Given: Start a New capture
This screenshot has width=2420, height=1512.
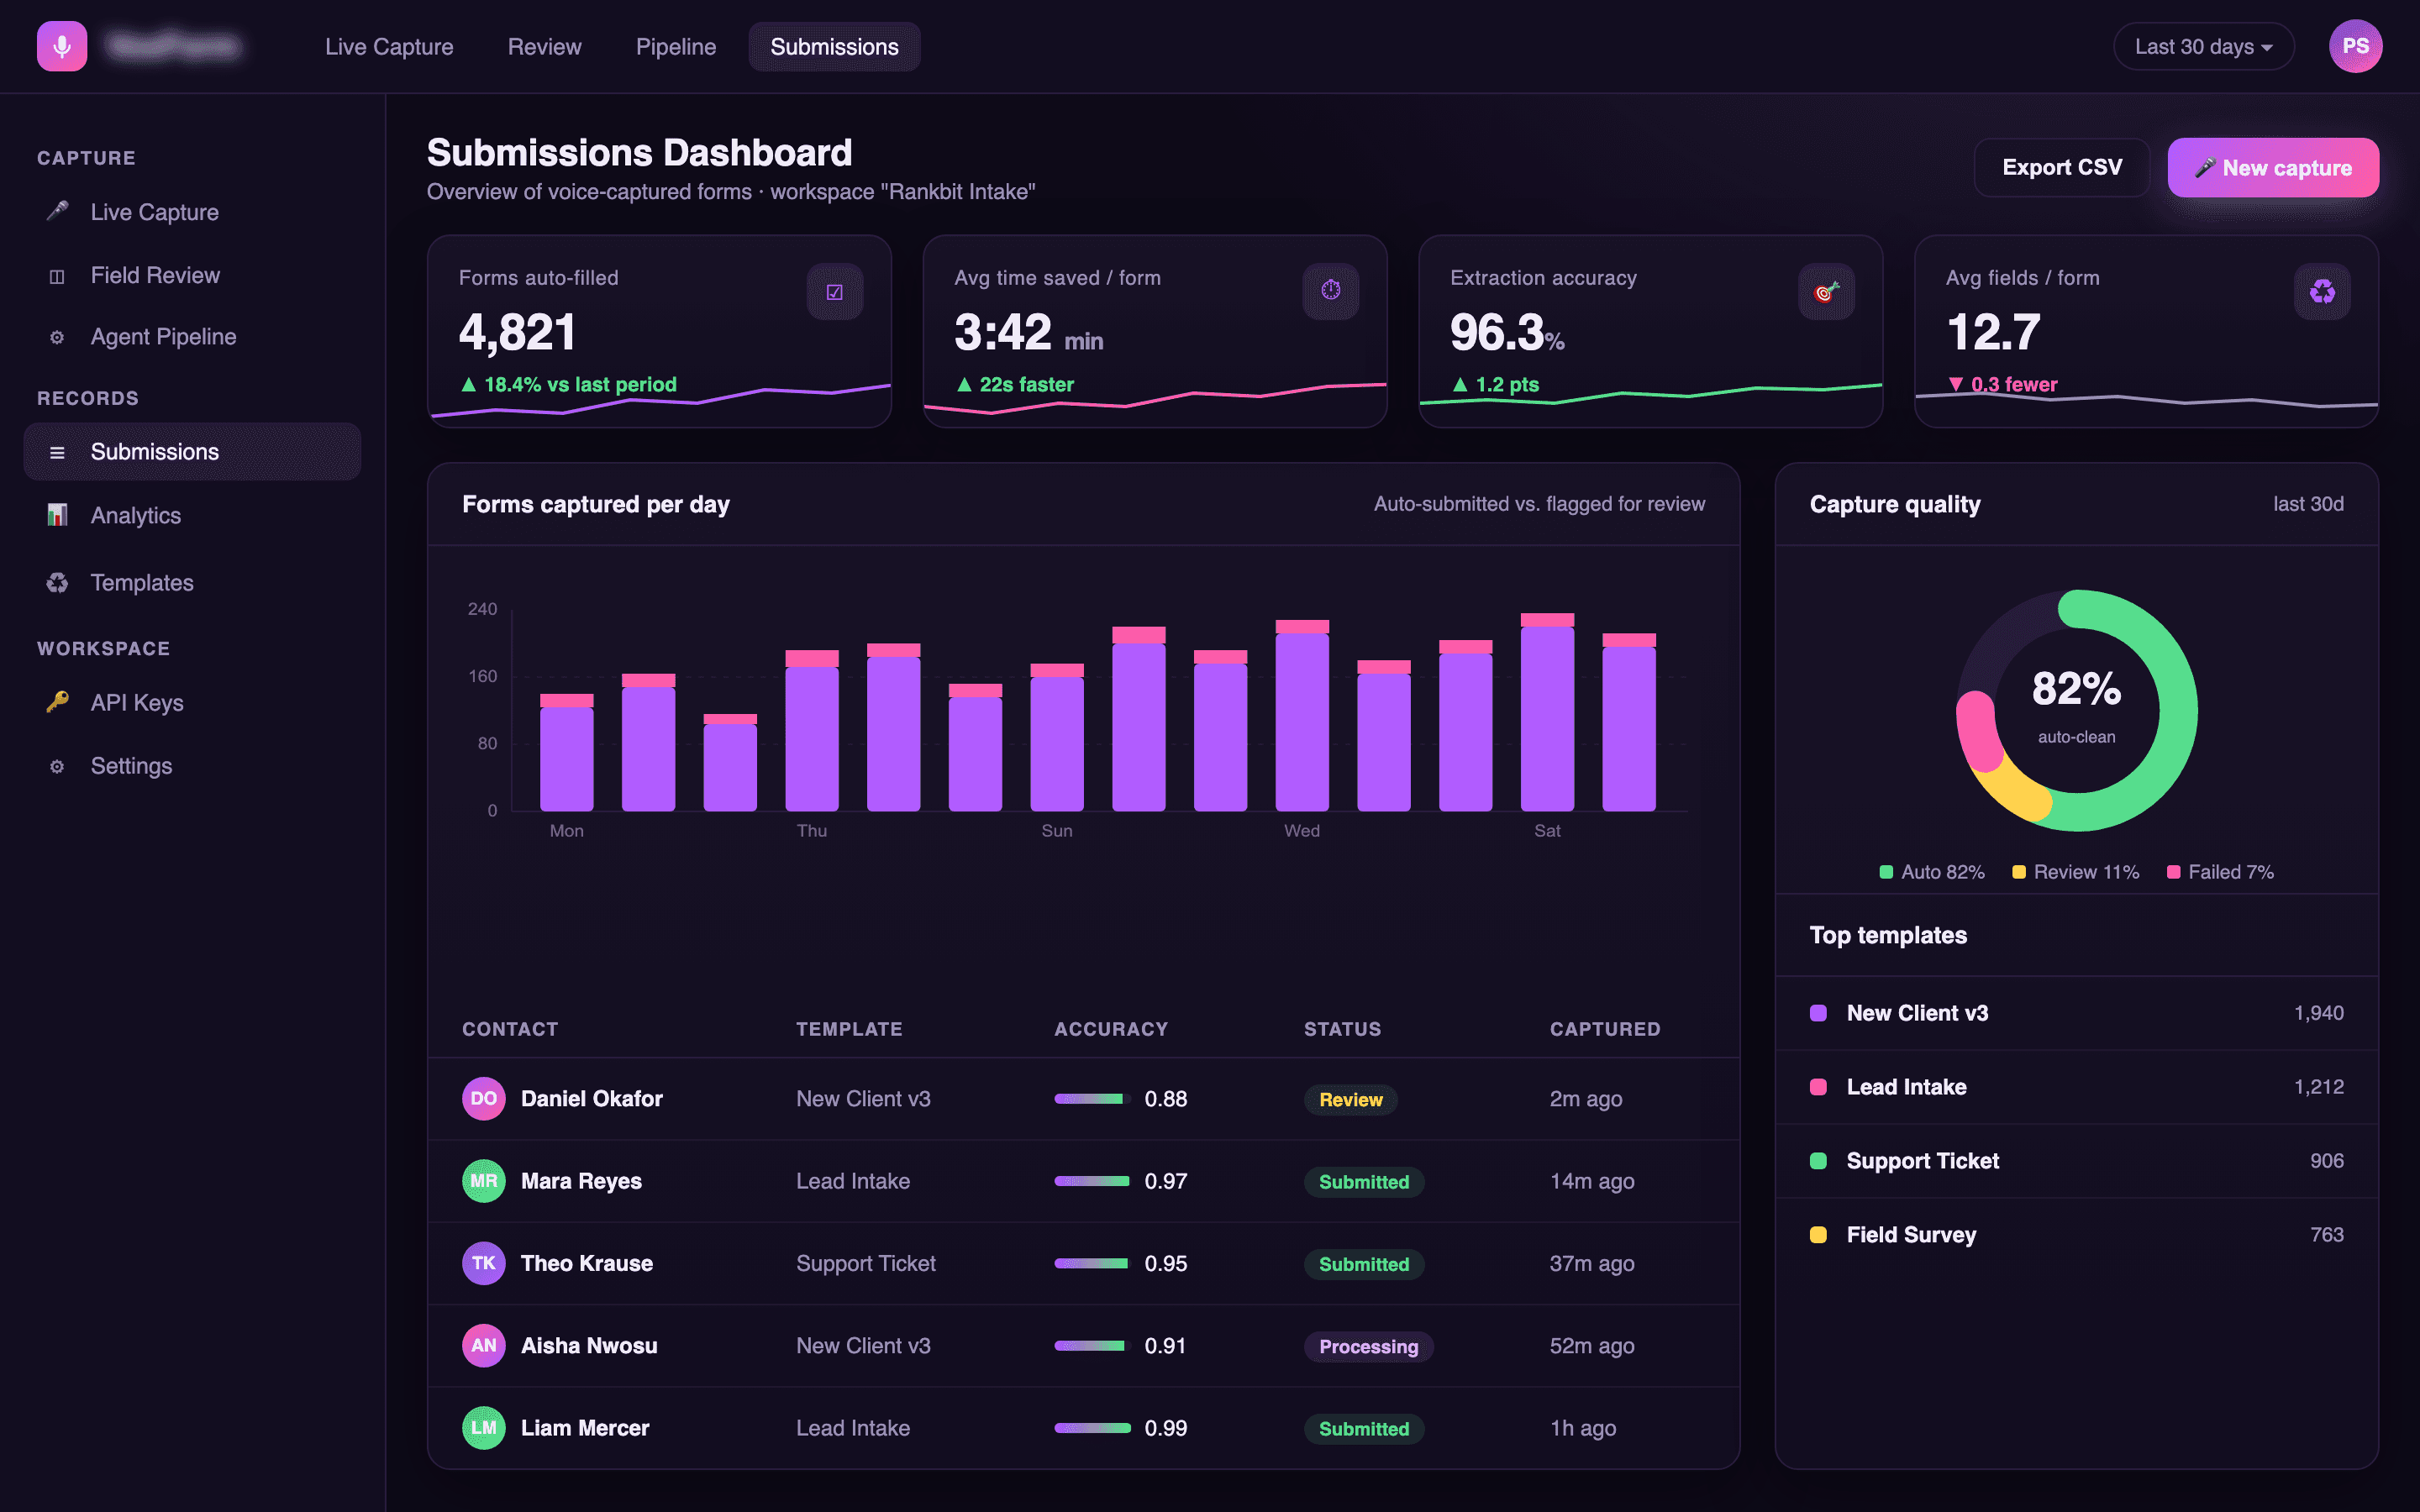Looking at the screenshot, I should click(2272, 167).
